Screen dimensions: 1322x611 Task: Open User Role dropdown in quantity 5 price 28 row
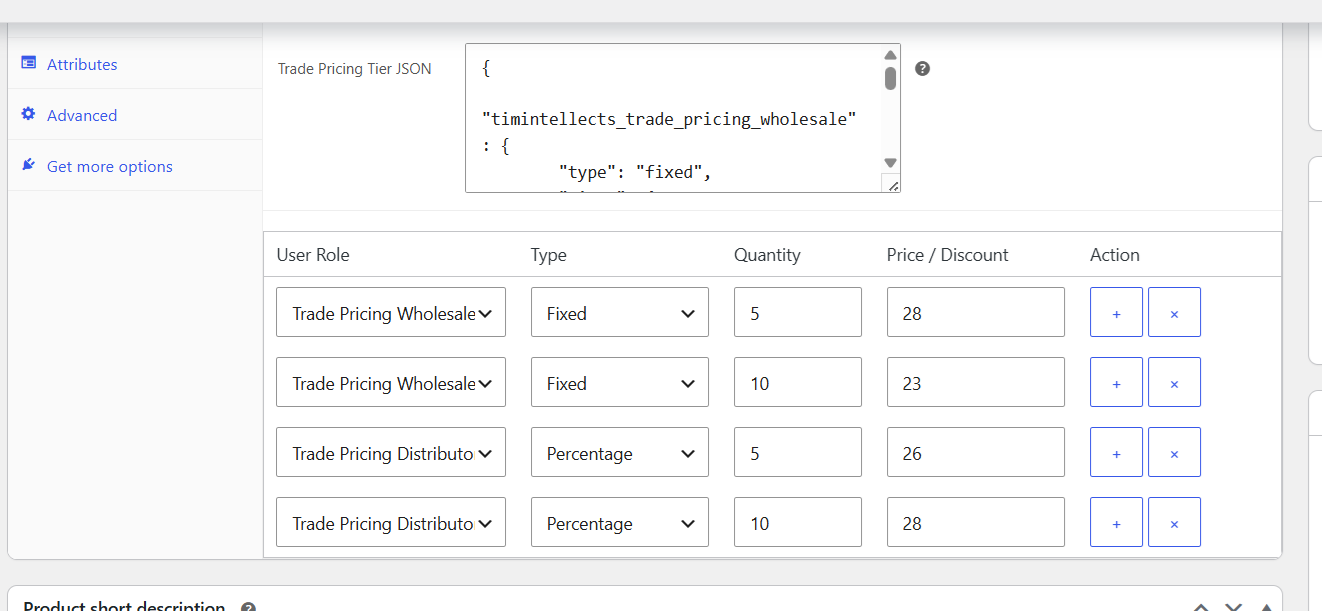(x=391, y=313)
